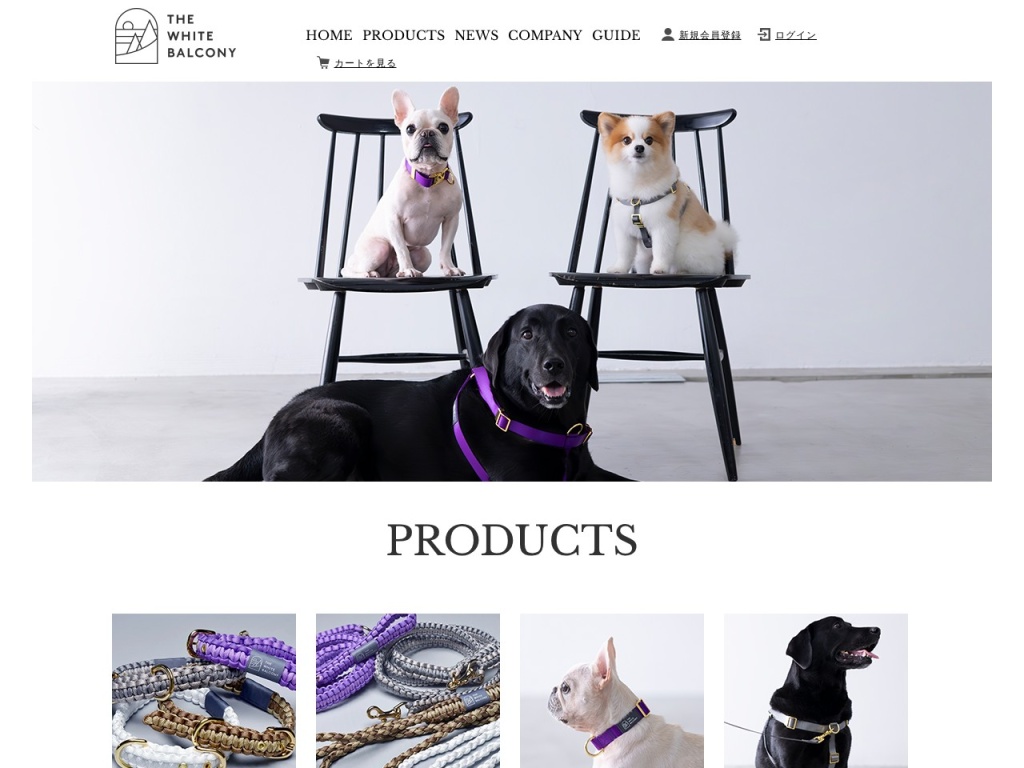This screenshot has height=768, width=1024.
Task: Click the 新規会員登録 link
Action: click(x=710, y=35)
